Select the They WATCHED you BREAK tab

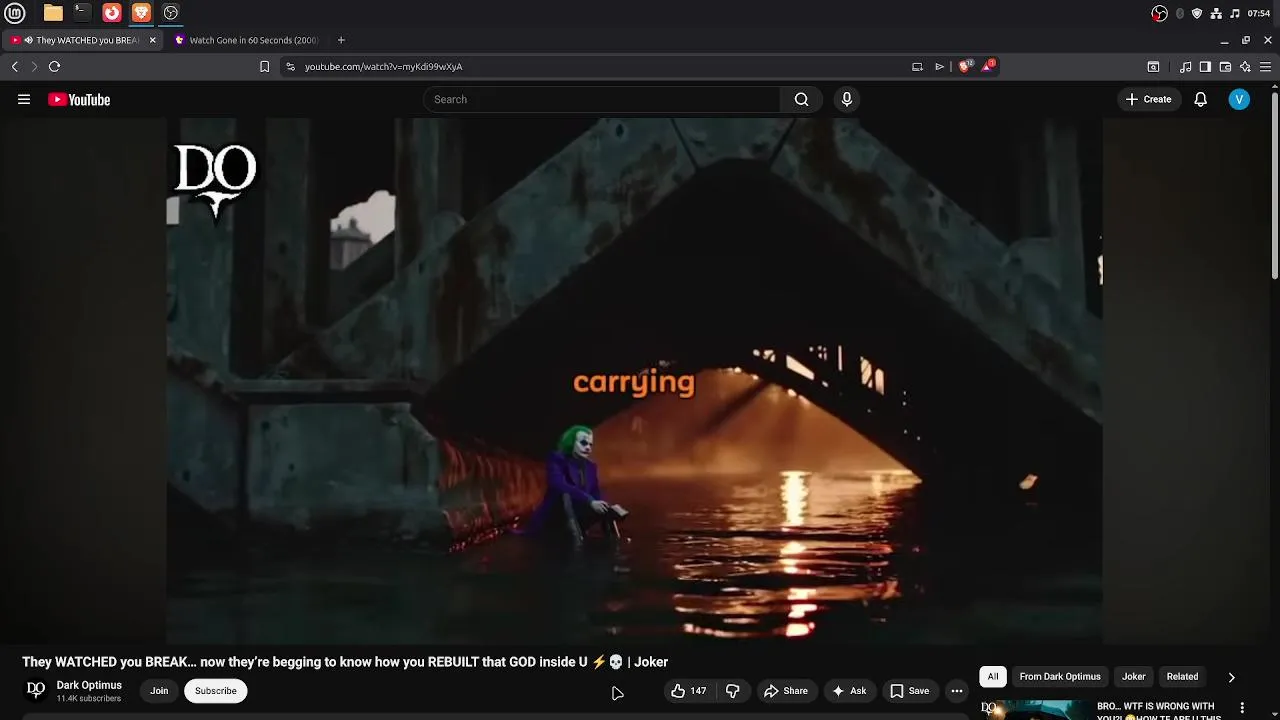pos(82,40)
